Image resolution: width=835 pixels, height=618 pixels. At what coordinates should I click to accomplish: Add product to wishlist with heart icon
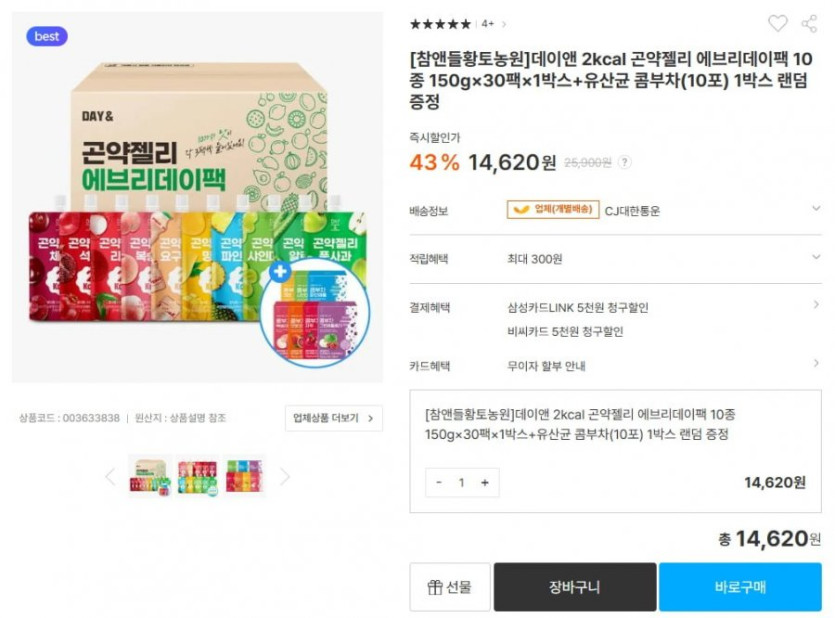pyautogui.click(x=777, y=23)
